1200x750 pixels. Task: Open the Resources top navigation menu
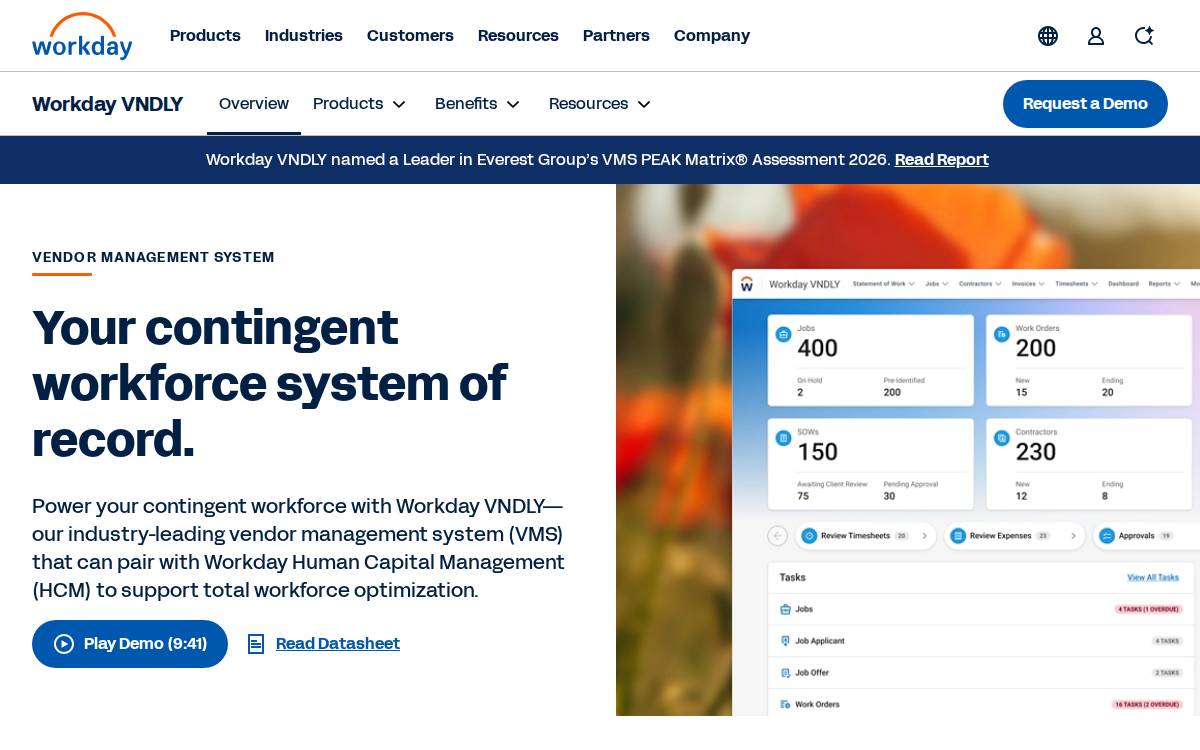[x=518, y=36]
